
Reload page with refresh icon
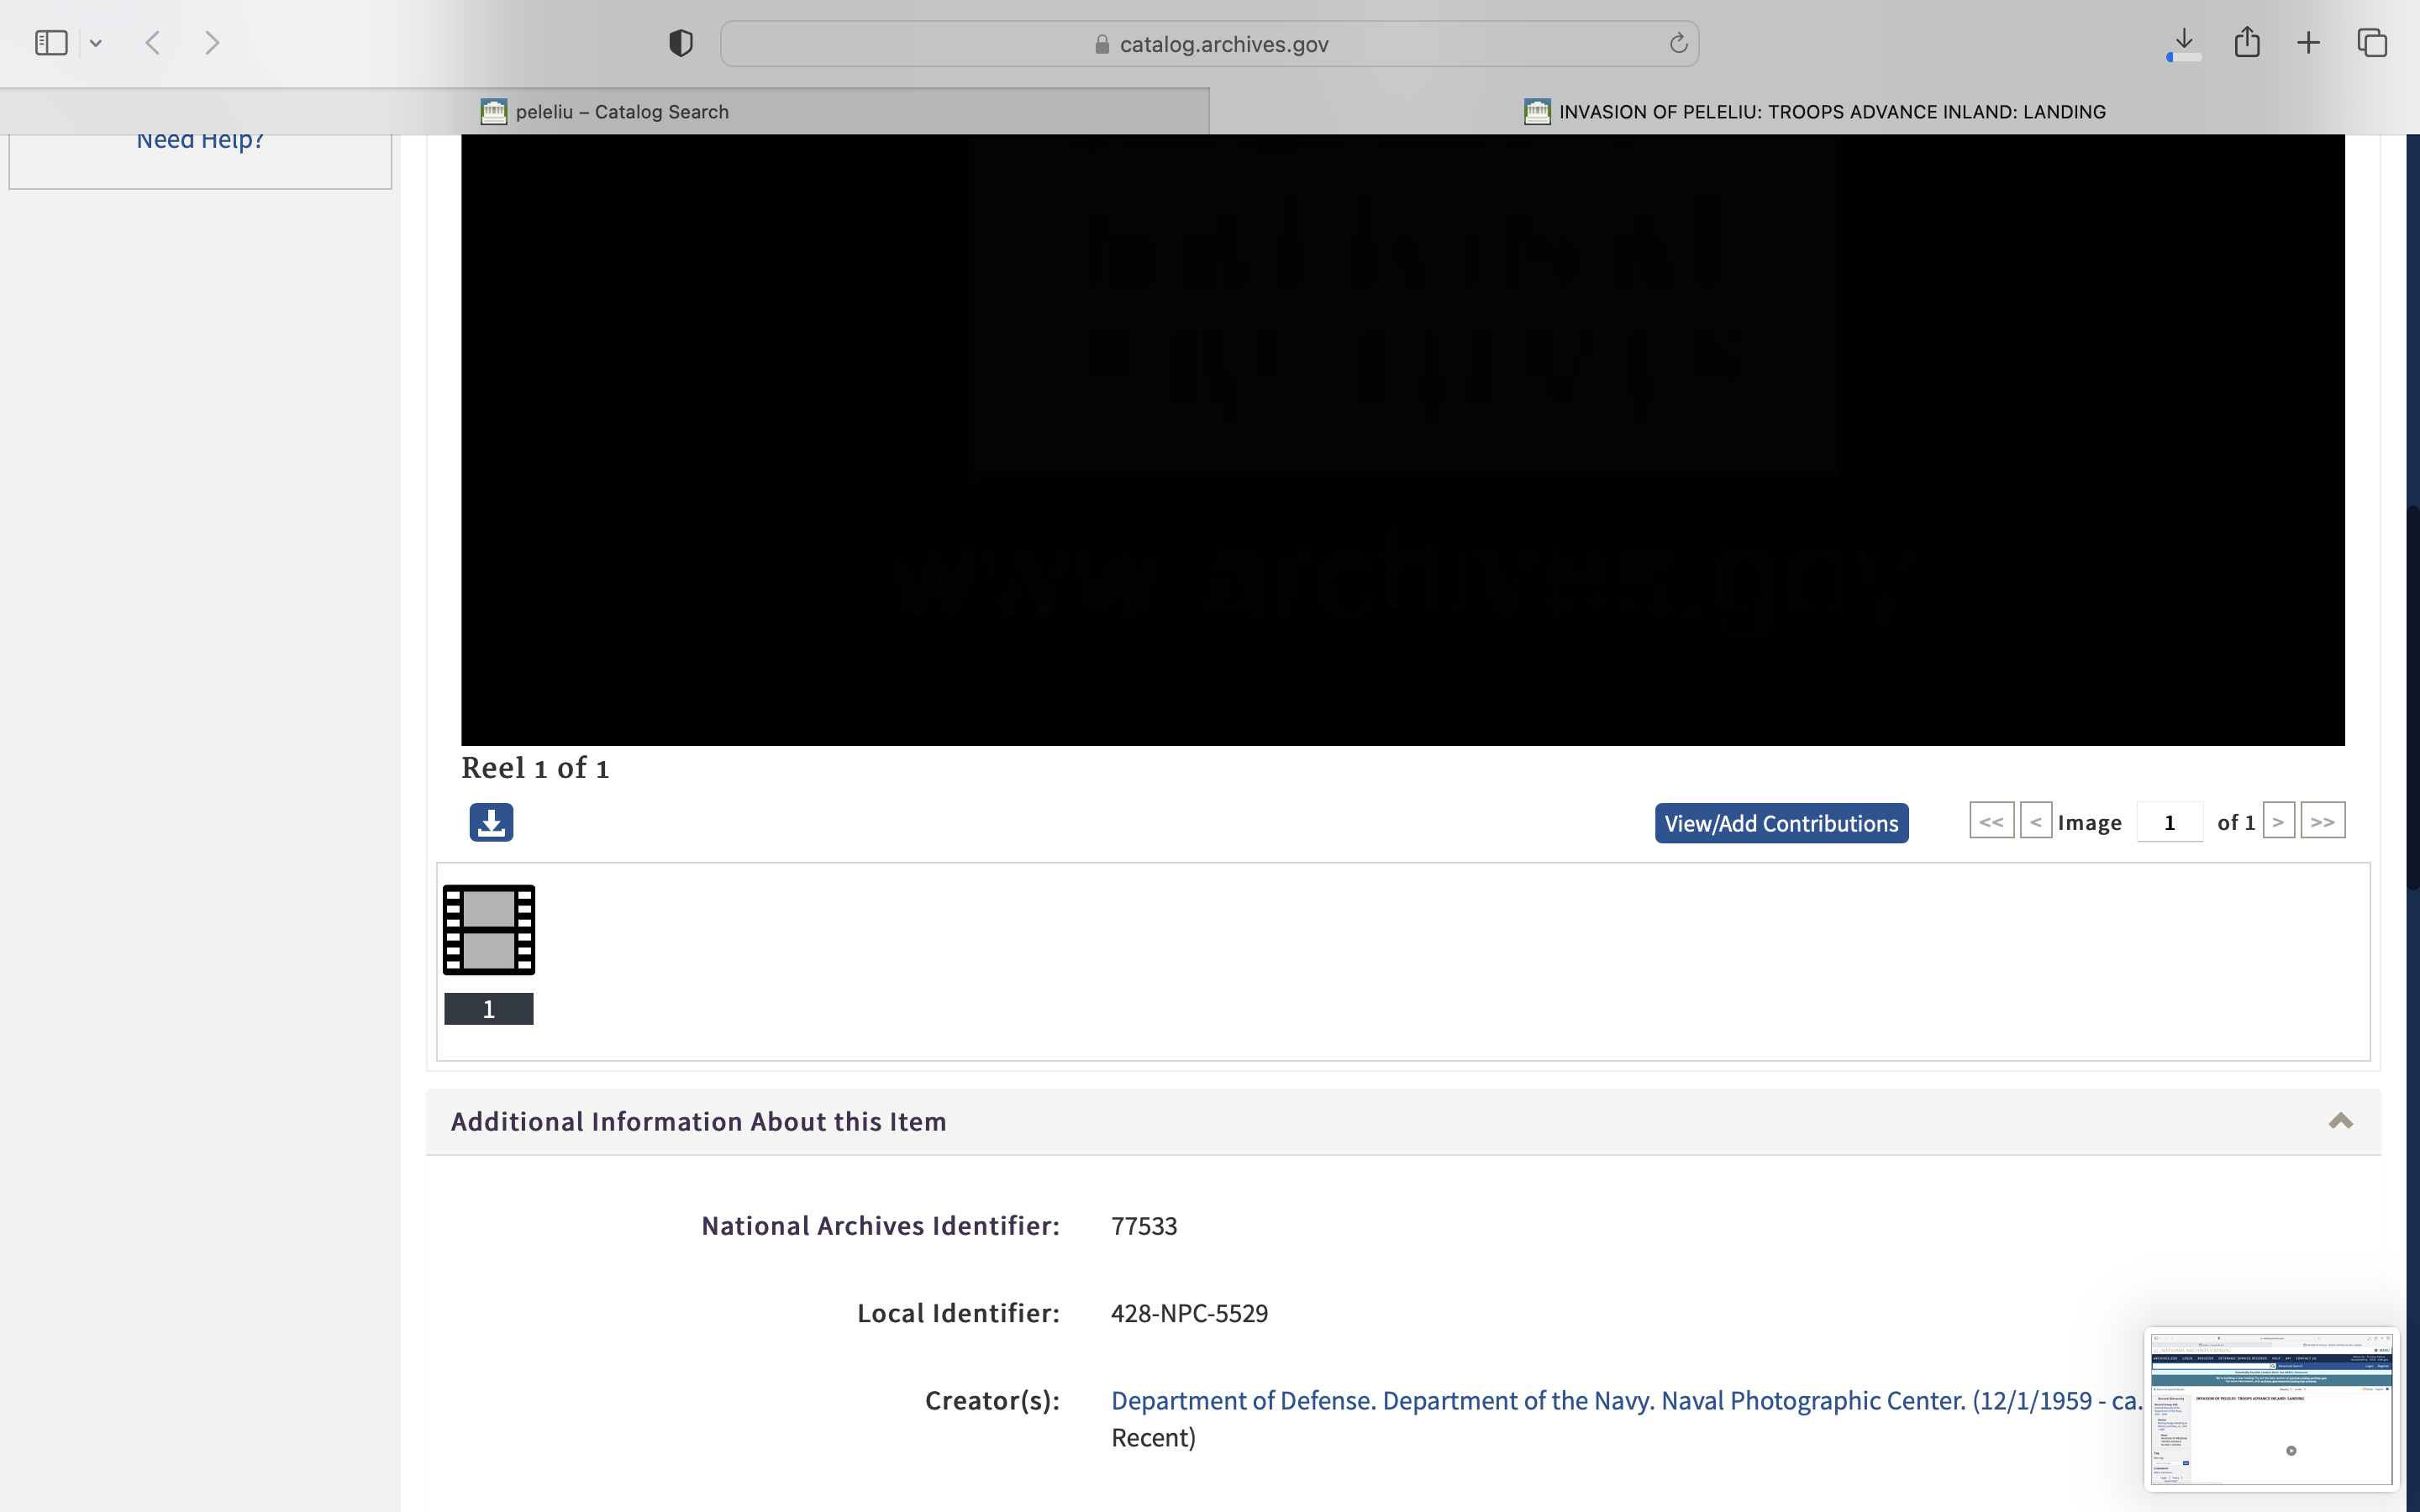tap(1678, 43)
